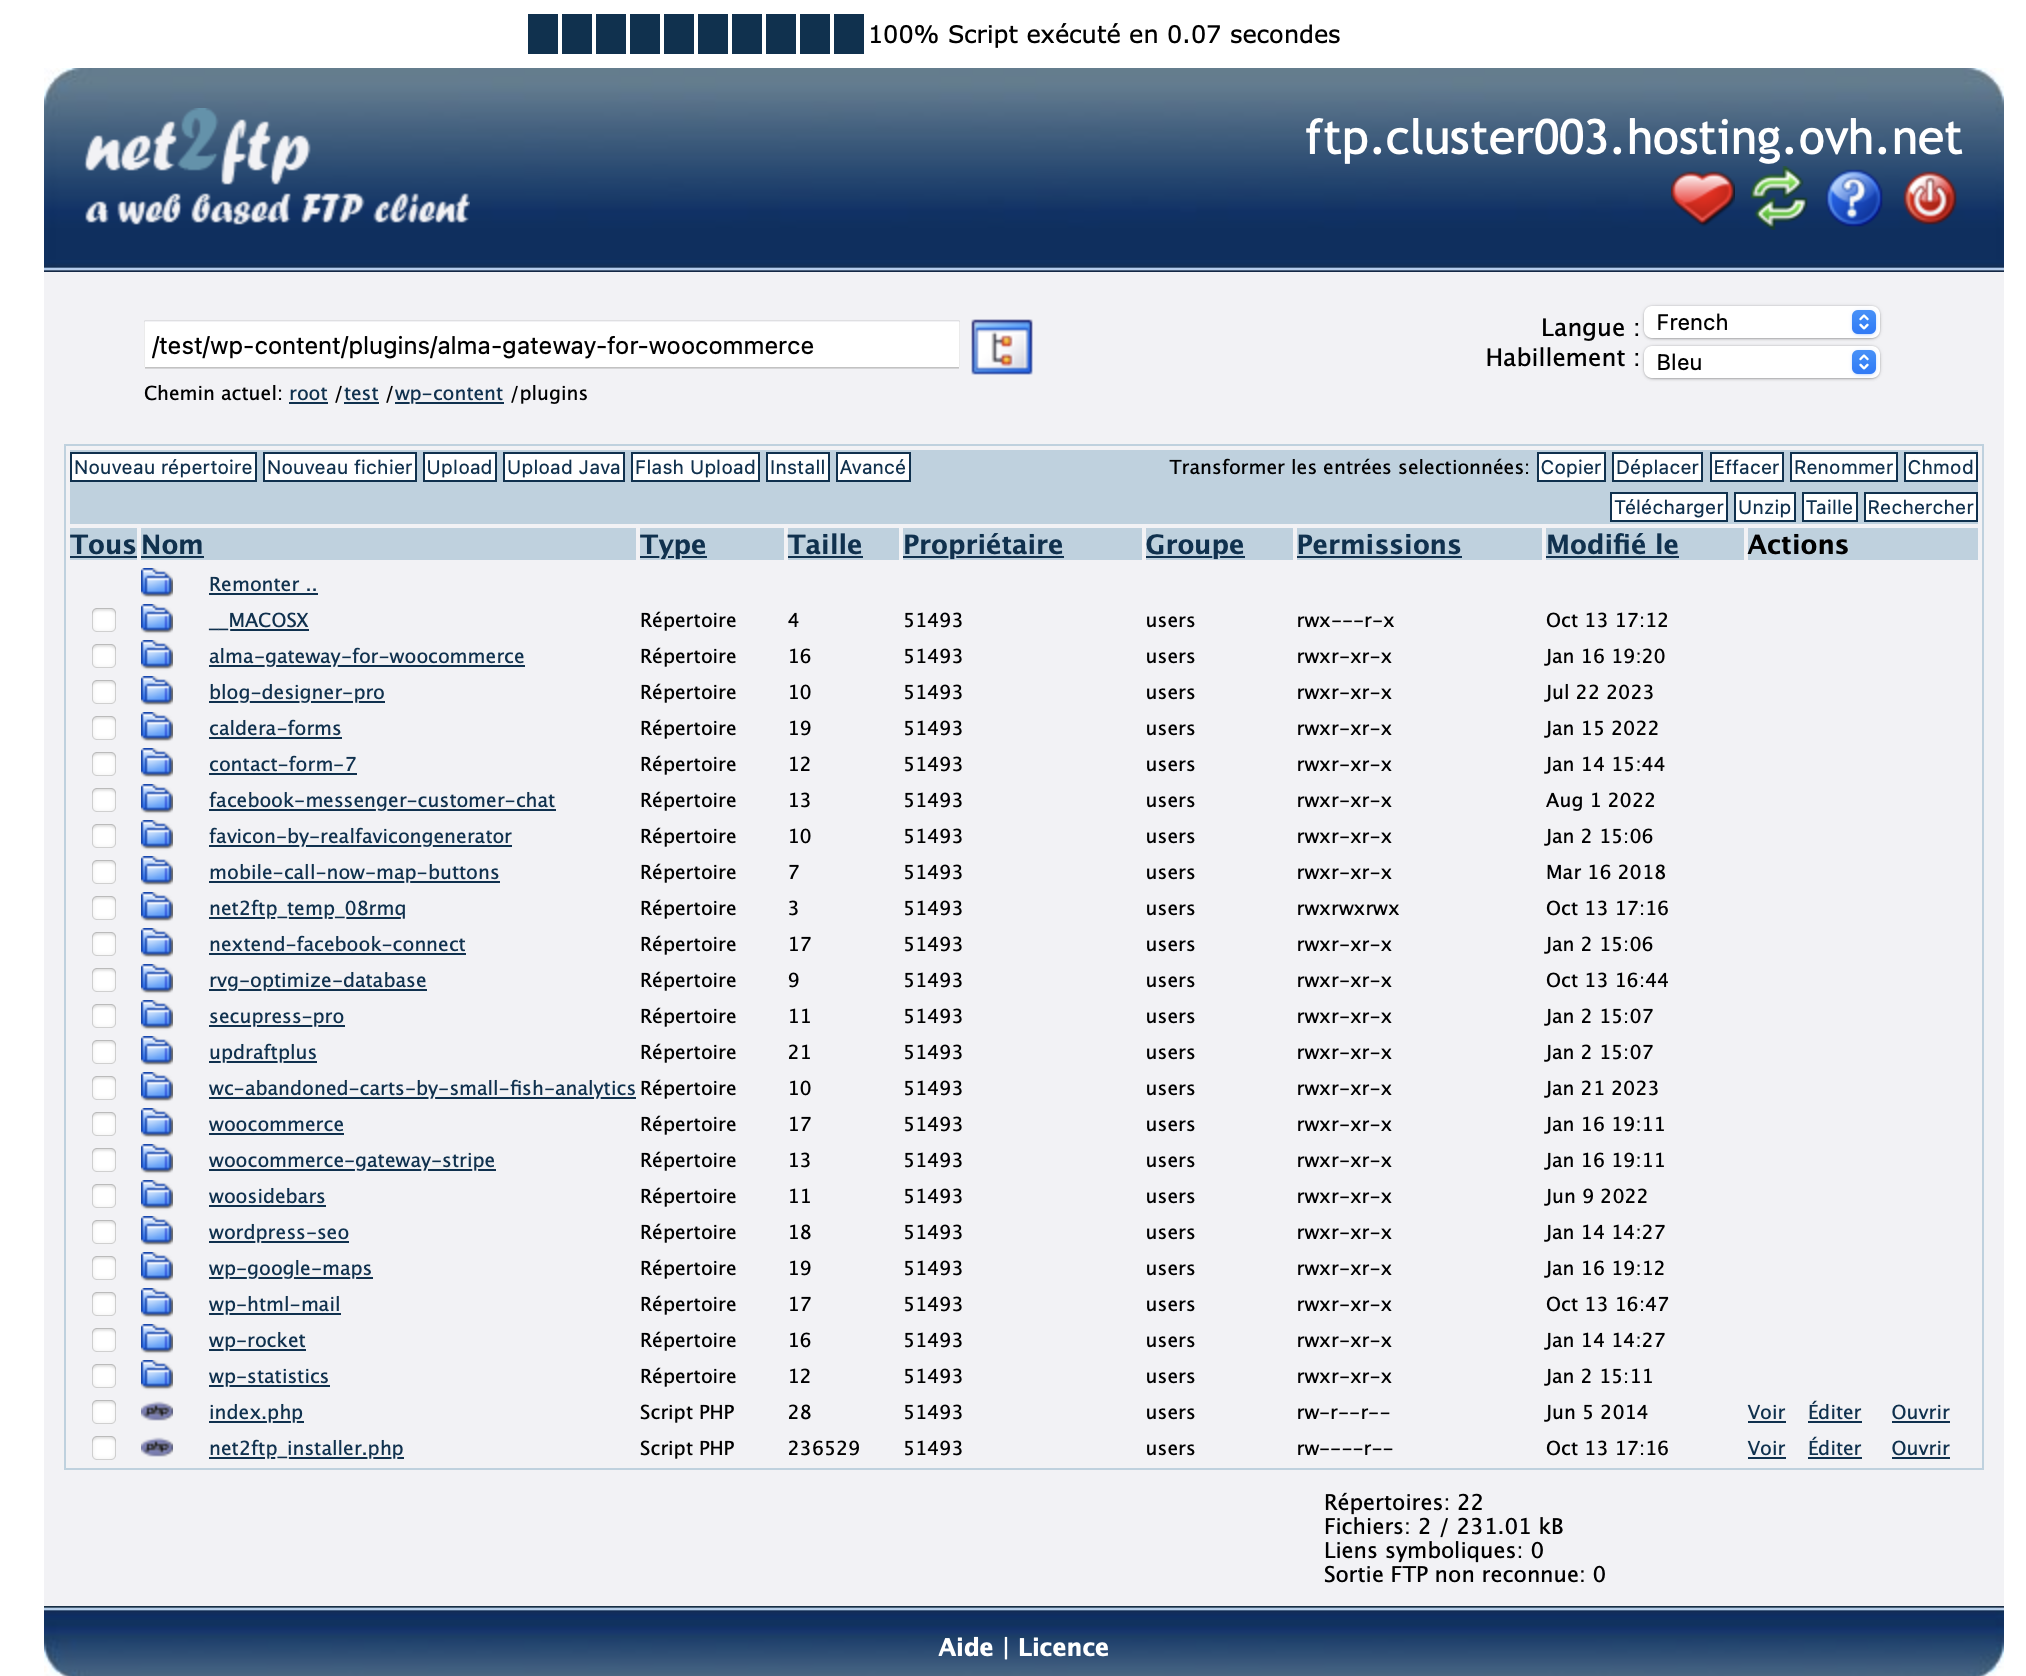The width and height of the screenshot is (2026, 1676).
Task: Log out using the red power icon
Action: pos(1929,197)
